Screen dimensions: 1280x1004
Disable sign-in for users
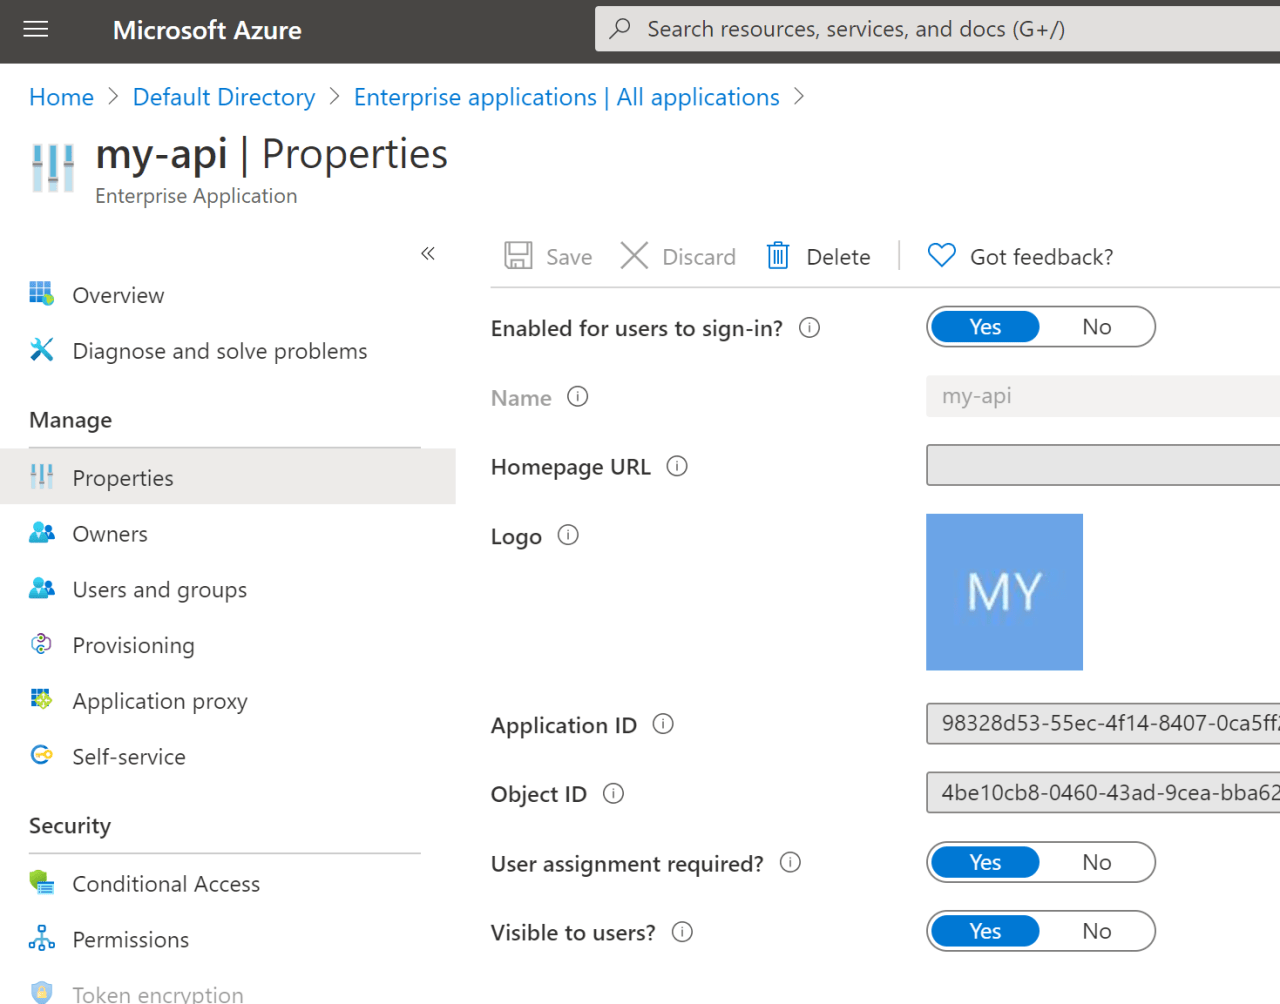click(1096, 327)
